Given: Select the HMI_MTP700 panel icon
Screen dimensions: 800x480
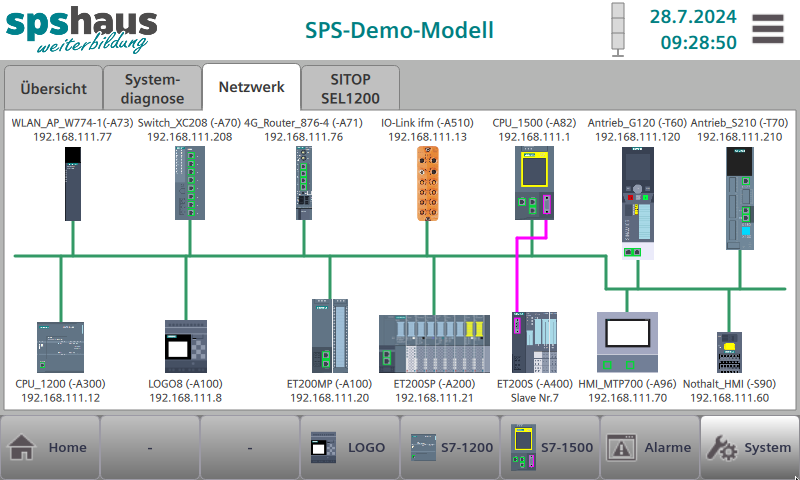Looking at the screenshot, I should pos(628,342).
